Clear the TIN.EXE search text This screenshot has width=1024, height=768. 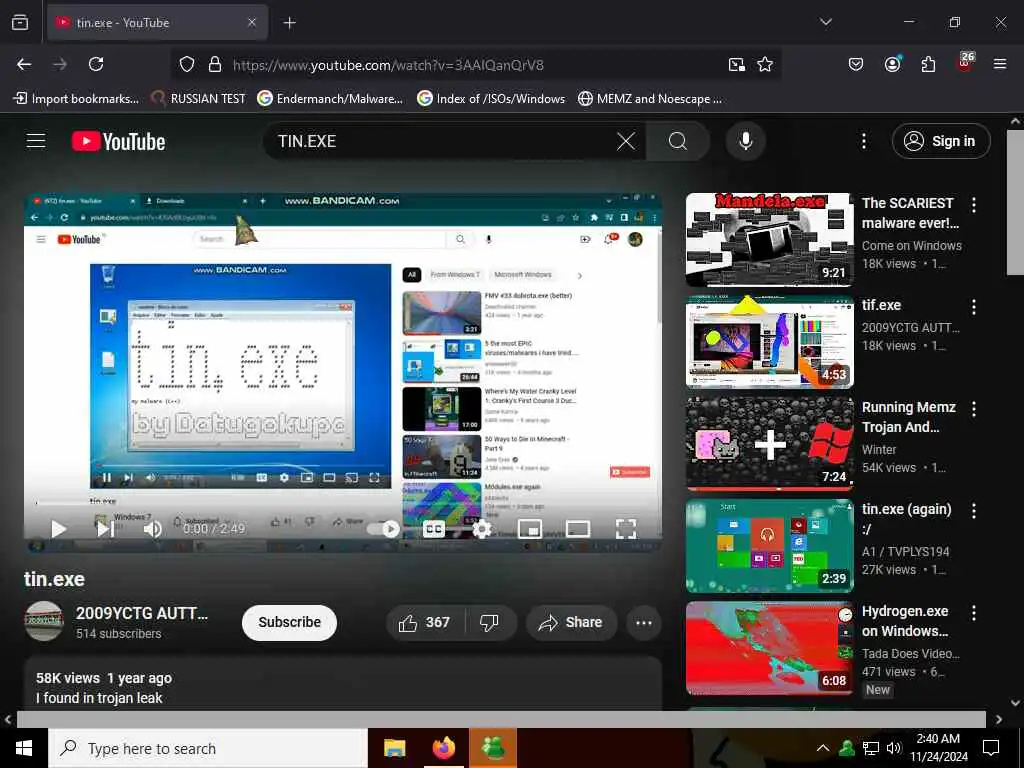pyautogui.click(x=626, y=141)
